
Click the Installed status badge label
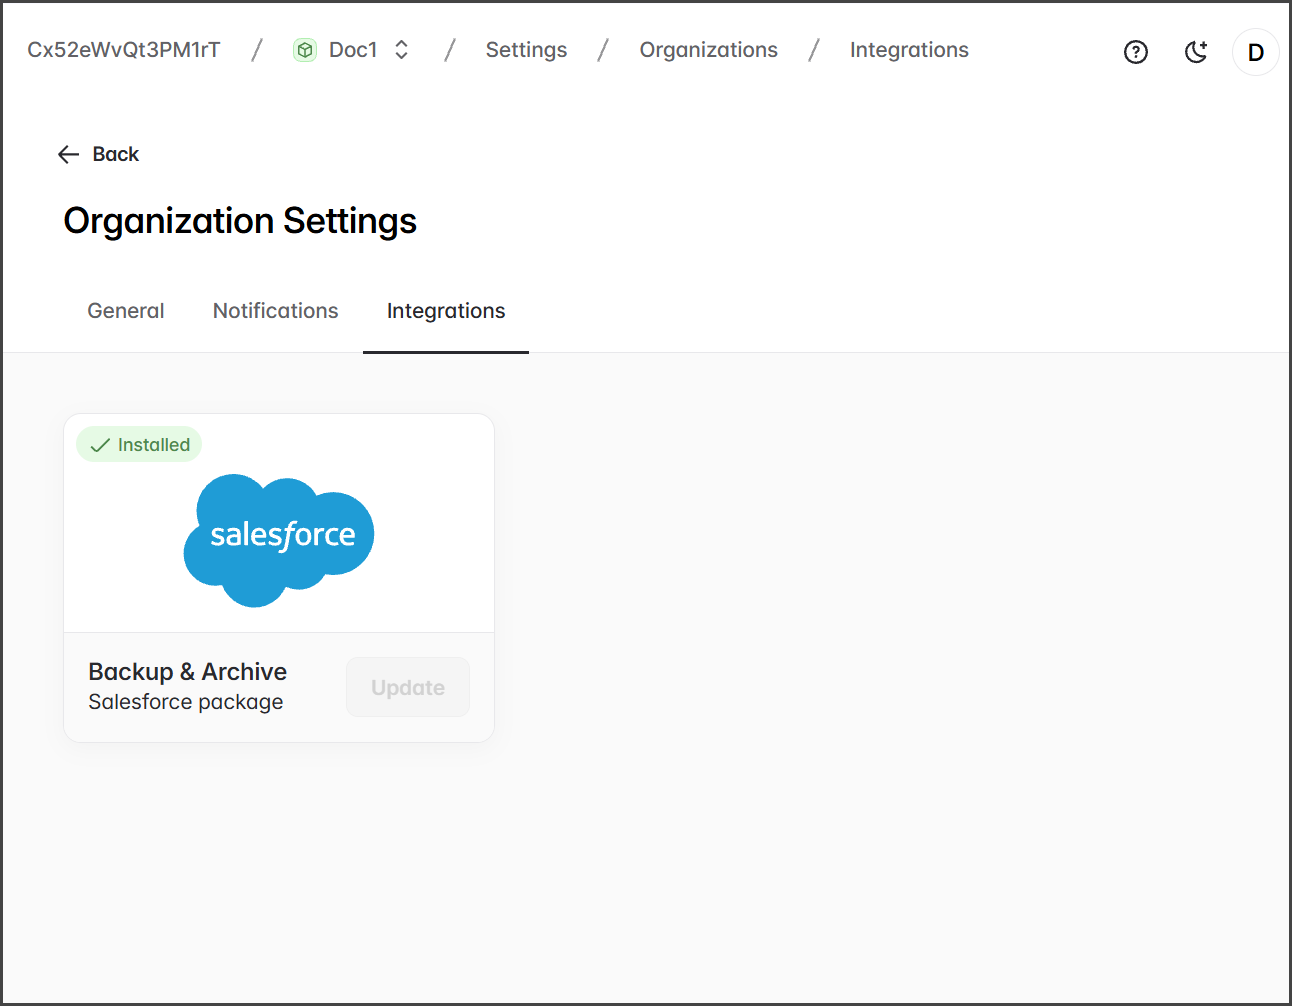pos(154,445)
